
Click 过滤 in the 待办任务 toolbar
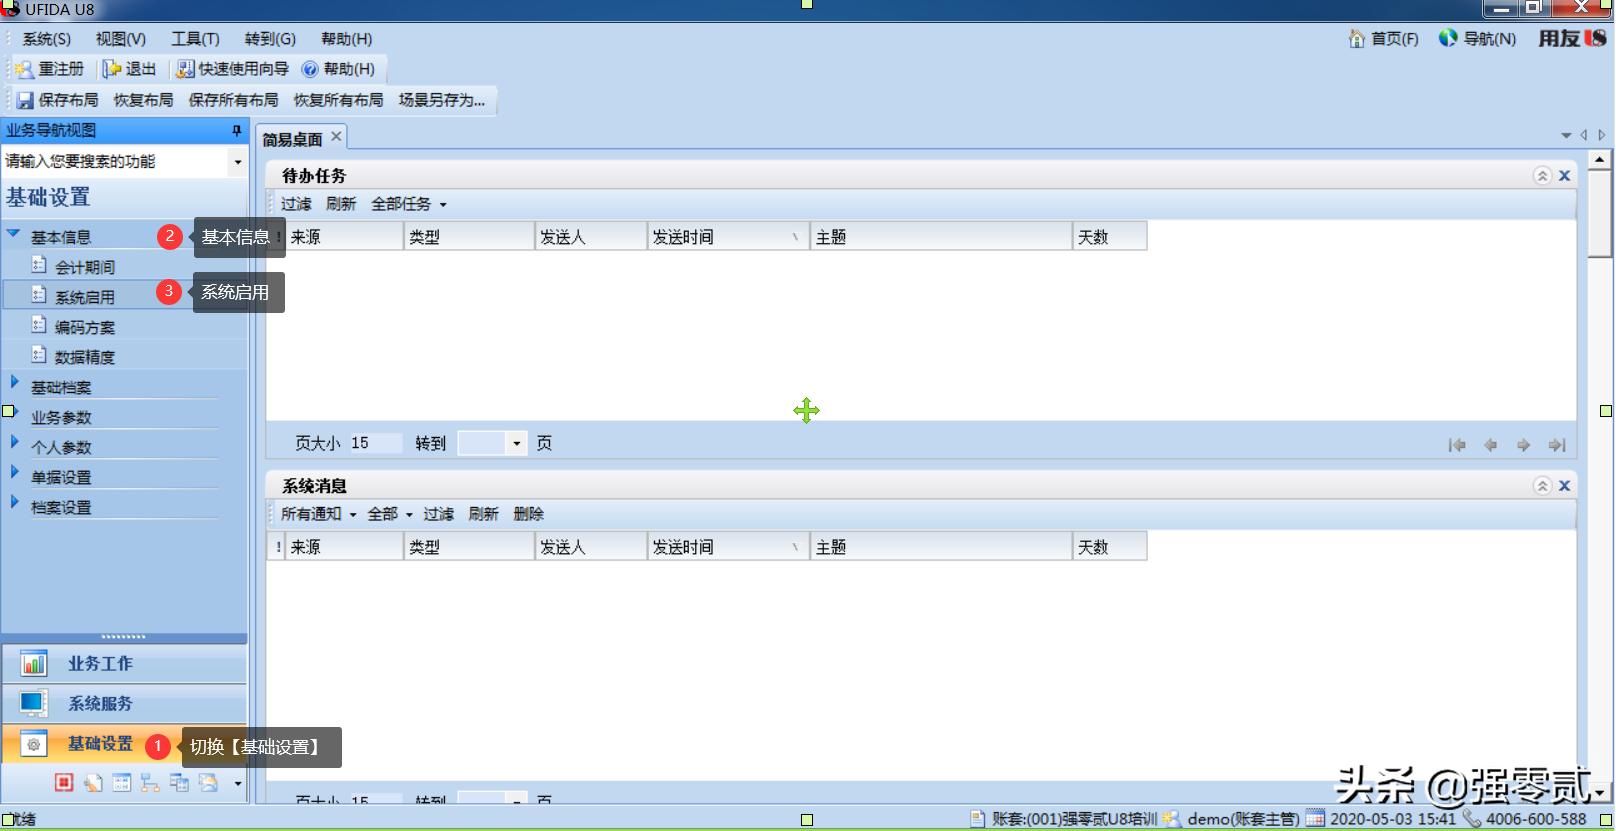[296, 204]
